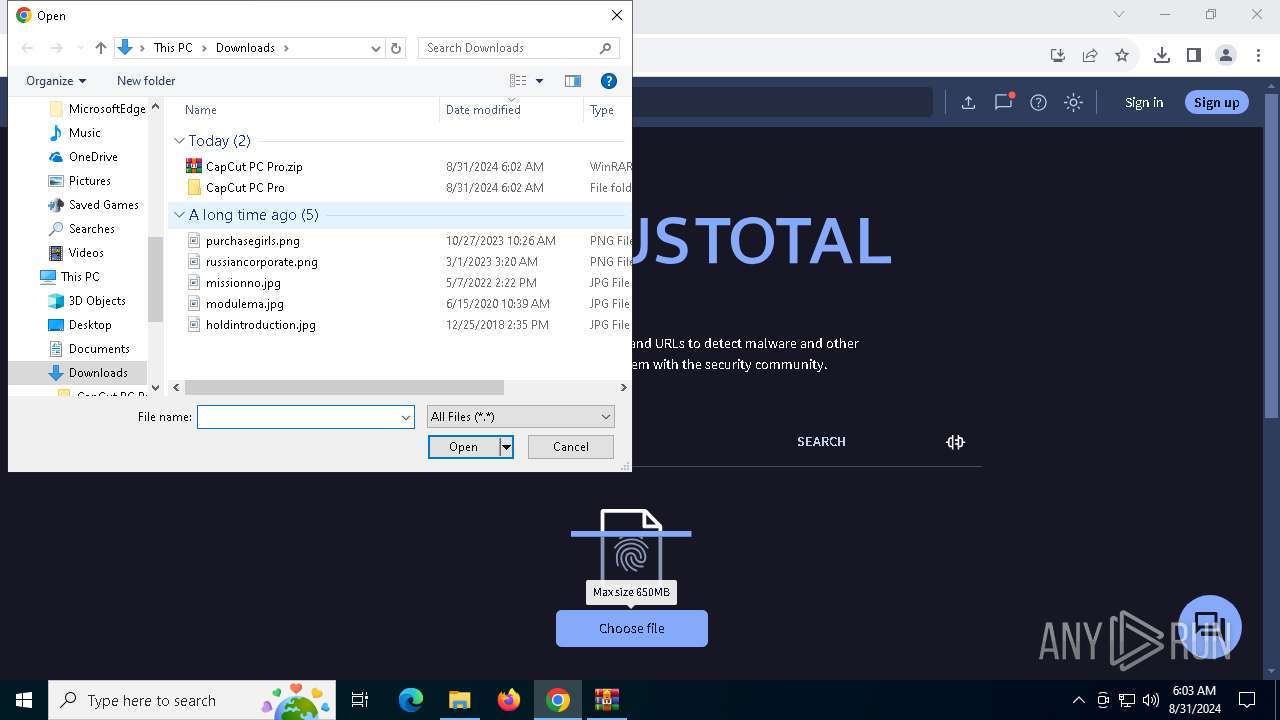Click Chrome bookmark star icon
Screen dimensions: 1280x720
pos(1122,55)
